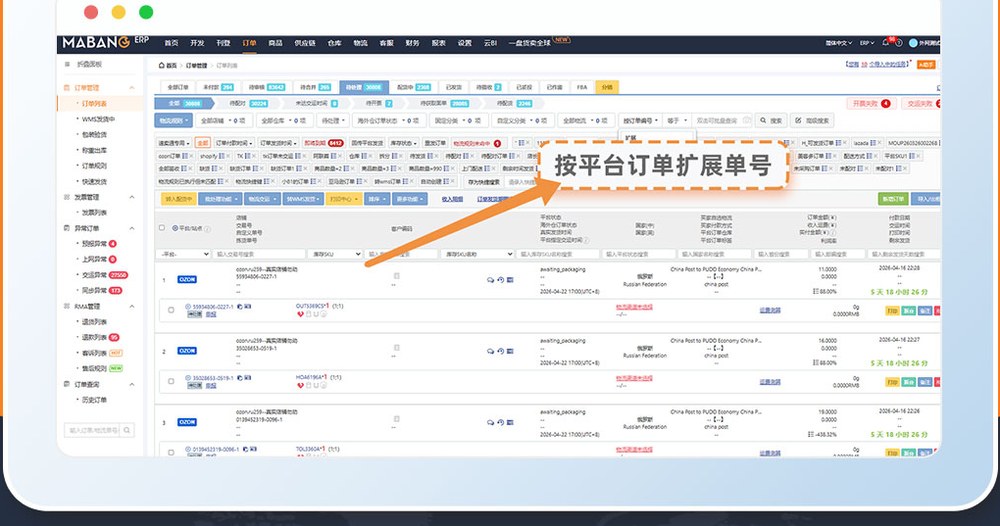
Task: Open order link 55934806-0227-1
Action: point(213,307)
